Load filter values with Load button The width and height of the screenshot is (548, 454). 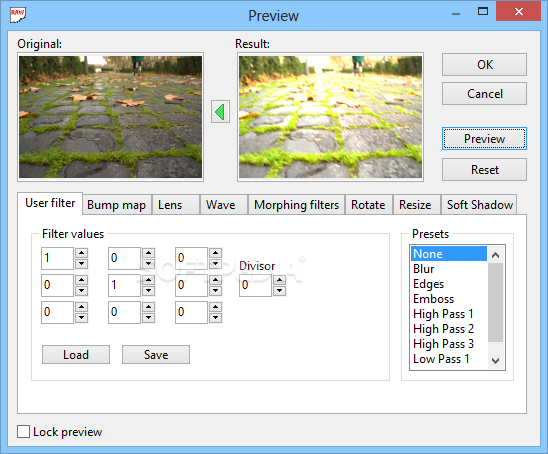[x=76, y=355]
